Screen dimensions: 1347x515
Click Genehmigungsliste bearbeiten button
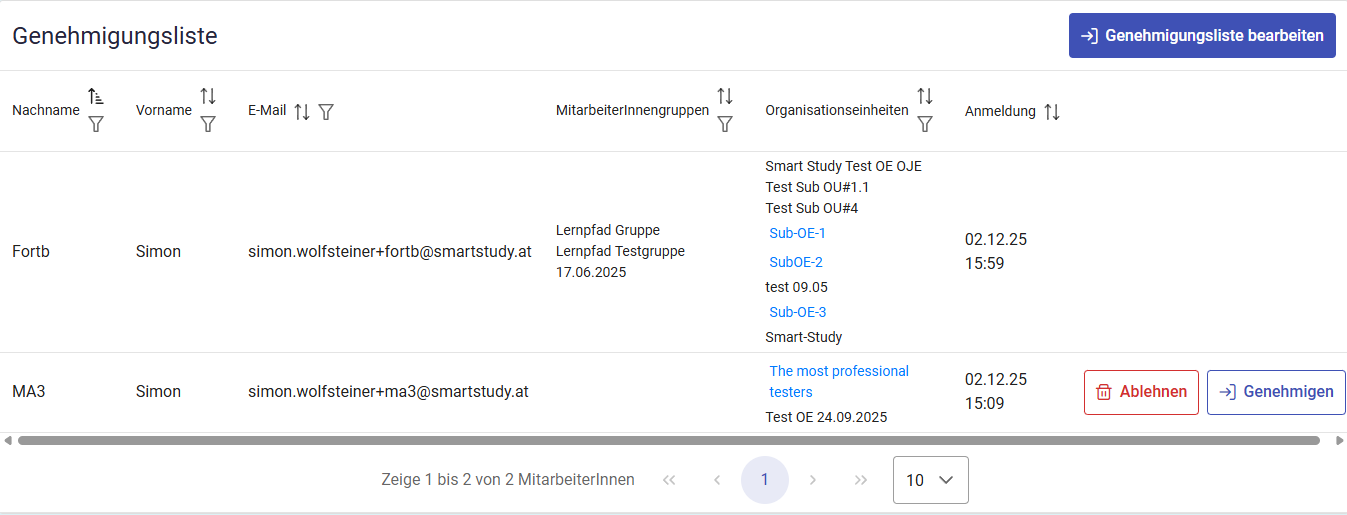point(1202,36)
